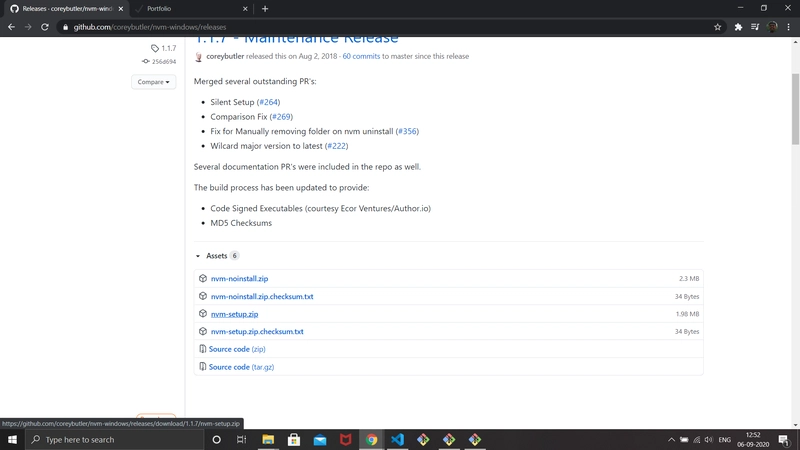Open pull request #264 link
800x450 pixels.
pos(269,102)
